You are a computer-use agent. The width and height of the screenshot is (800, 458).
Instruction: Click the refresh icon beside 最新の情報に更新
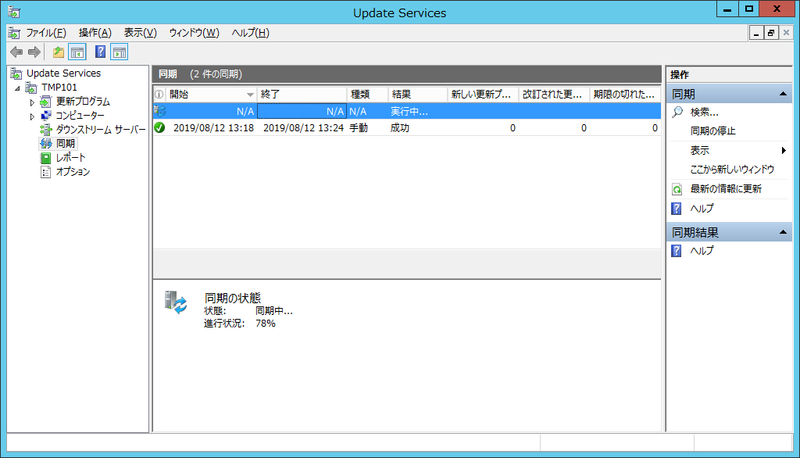677,189
